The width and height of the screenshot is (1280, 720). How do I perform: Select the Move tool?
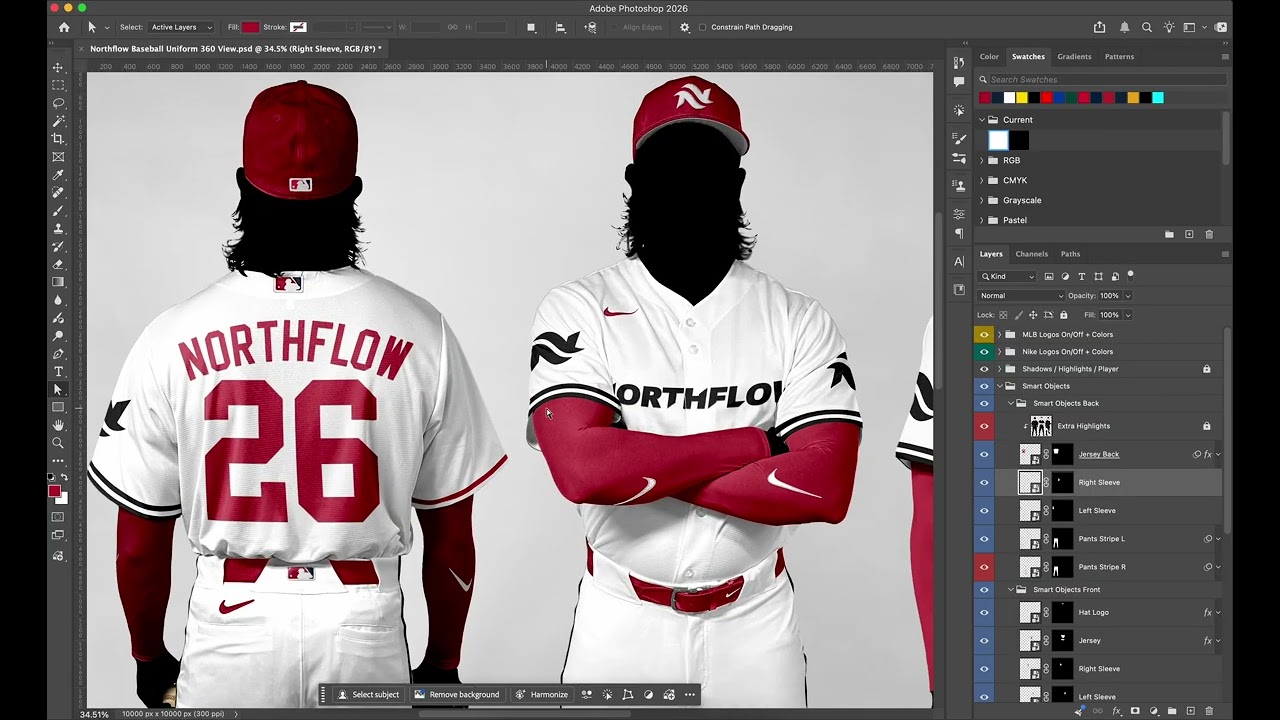(x=58, y=67)
